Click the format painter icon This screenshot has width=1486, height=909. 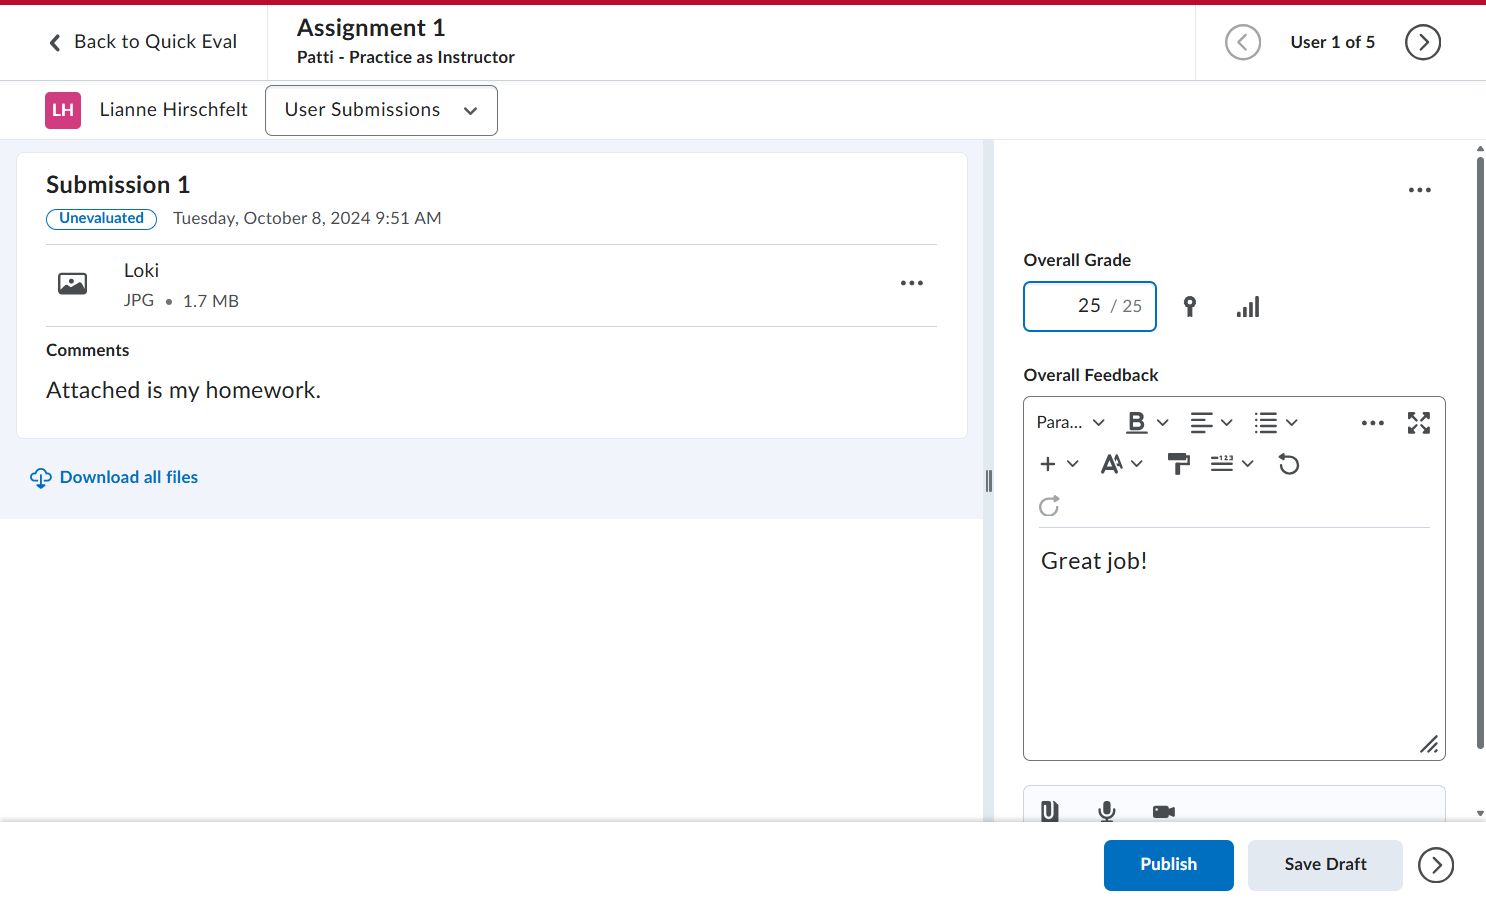tap(1179, 464)
